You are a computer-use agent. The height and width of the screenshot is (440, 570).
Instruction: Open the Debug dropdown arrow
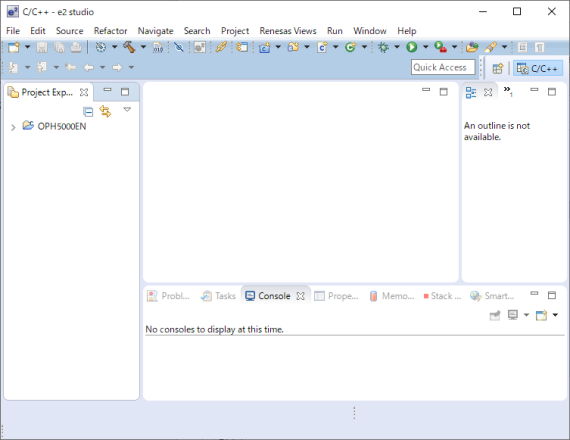click(x=397, y=47)
